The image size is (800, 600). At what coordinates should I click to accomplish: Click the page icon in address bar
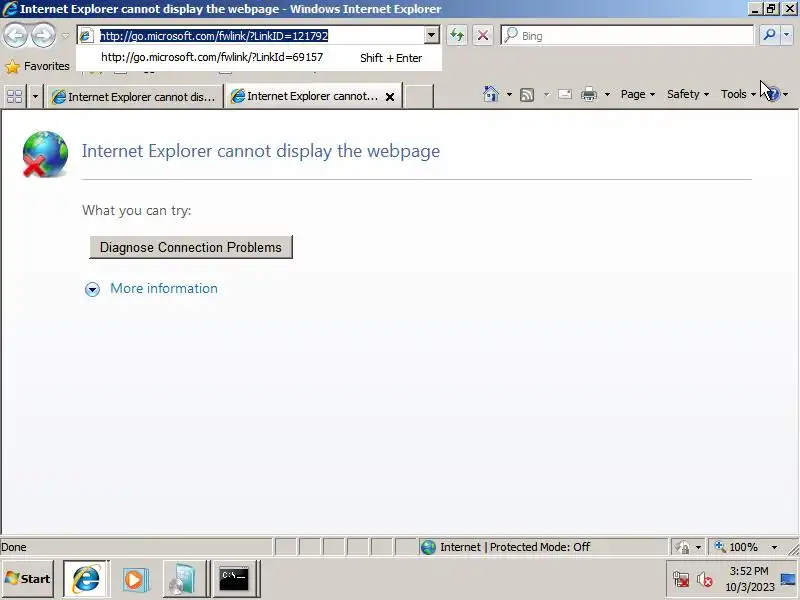[x=86, y=36]
